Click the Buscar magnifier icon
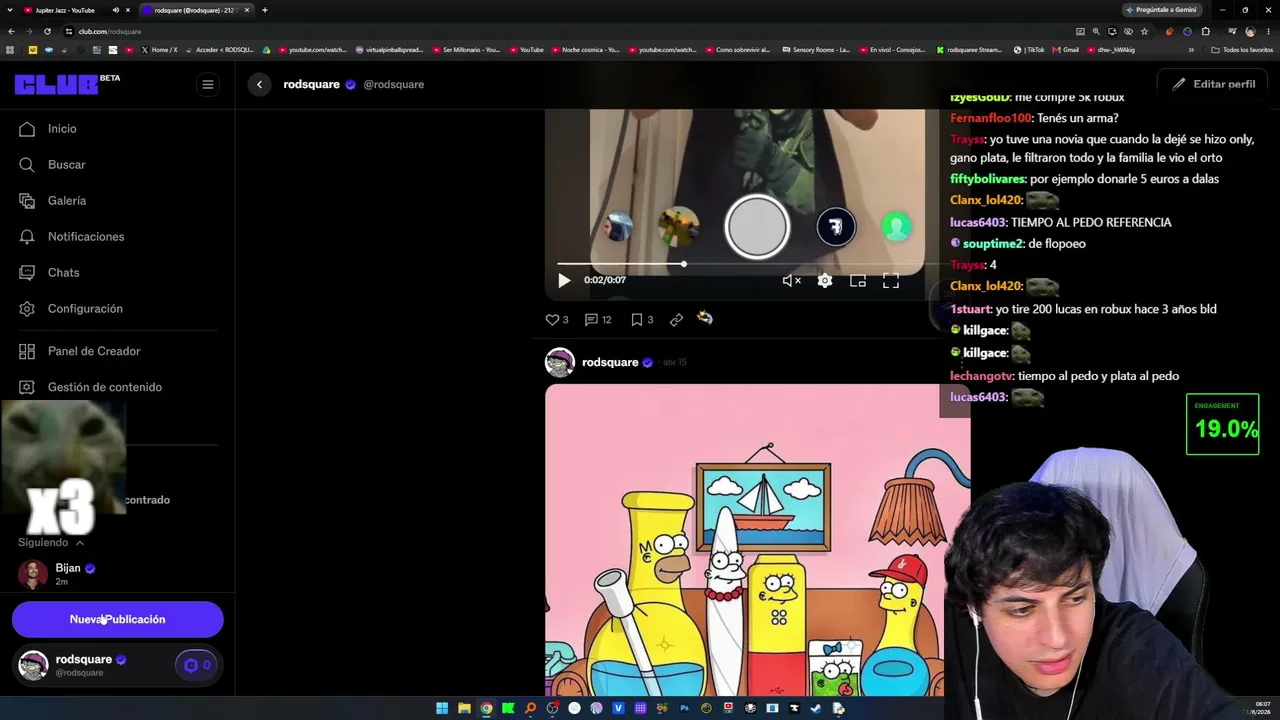The image size is (1280, 720). [x=27, y=165]
